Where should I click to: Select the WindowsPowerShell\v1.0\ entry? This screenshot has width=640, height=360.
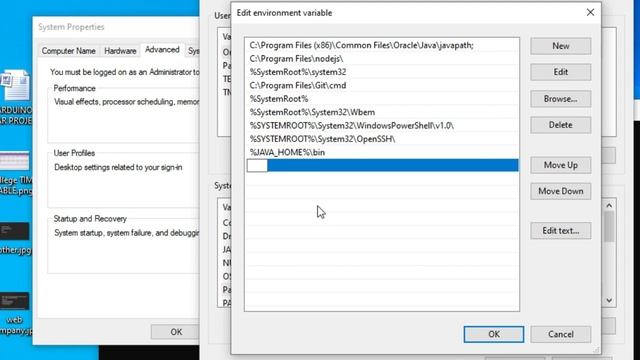[x=382, y=126]
